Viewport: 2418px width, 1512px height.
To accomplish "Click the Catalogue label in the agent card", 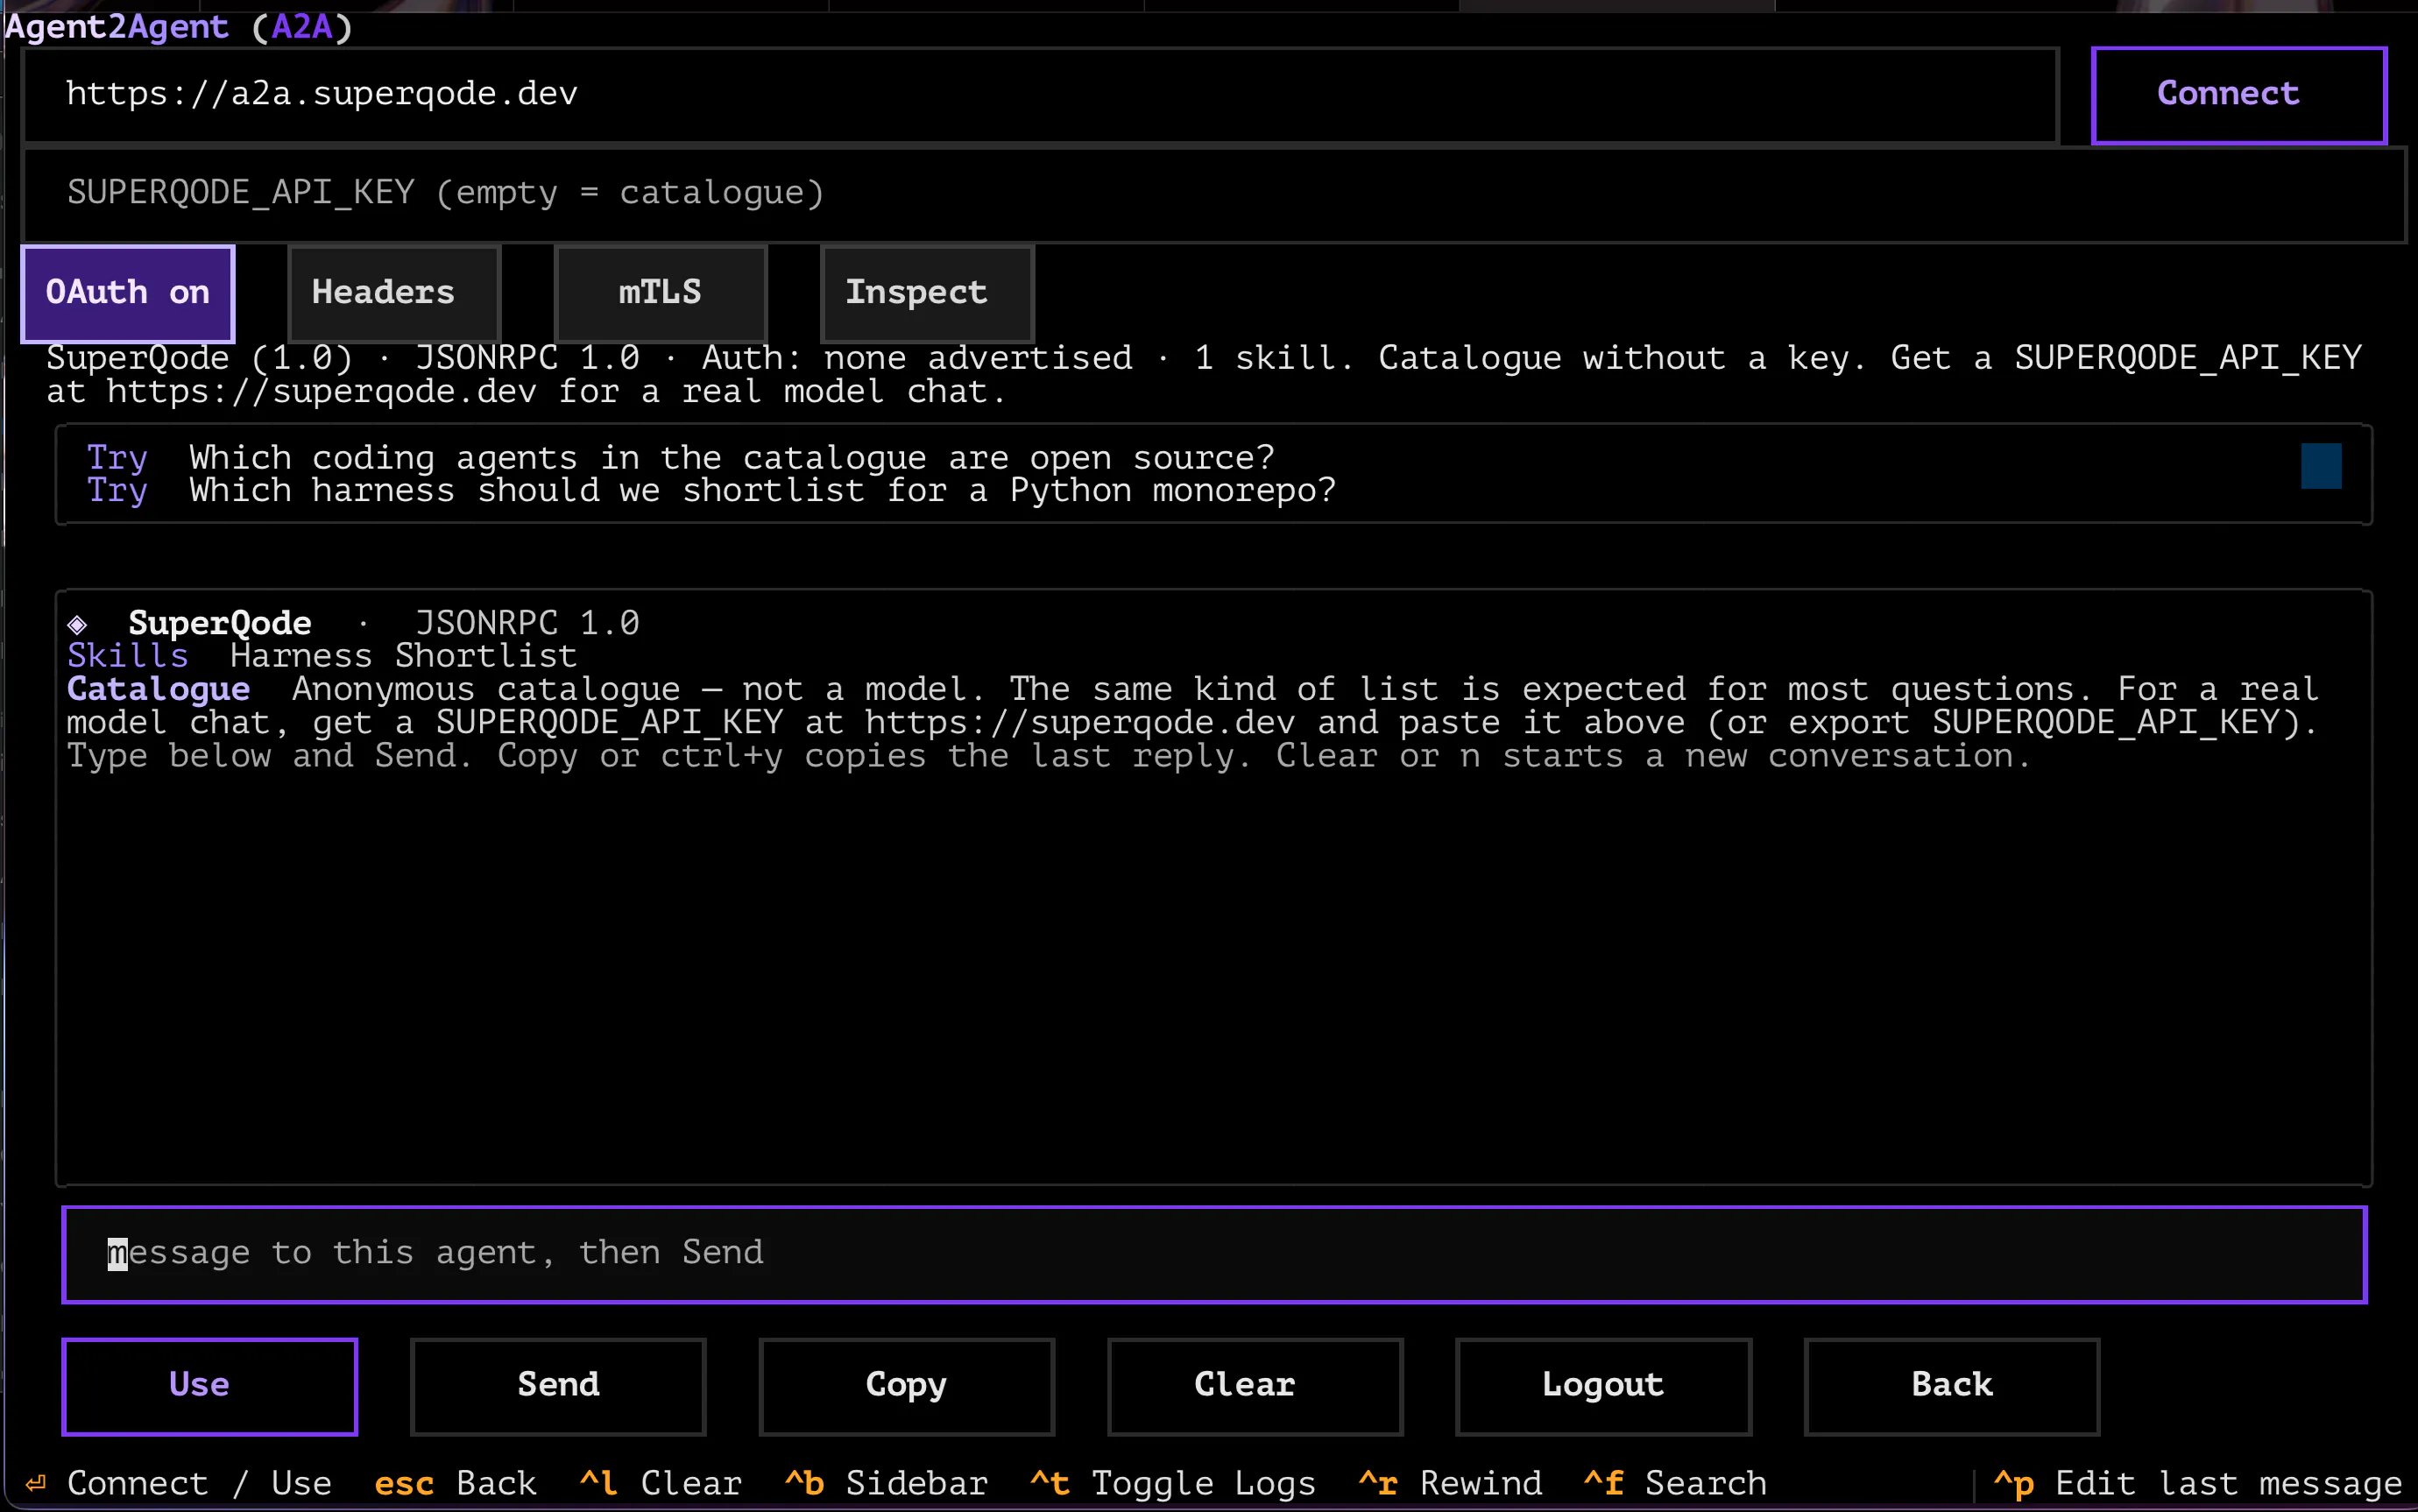I will click(158, 689).
